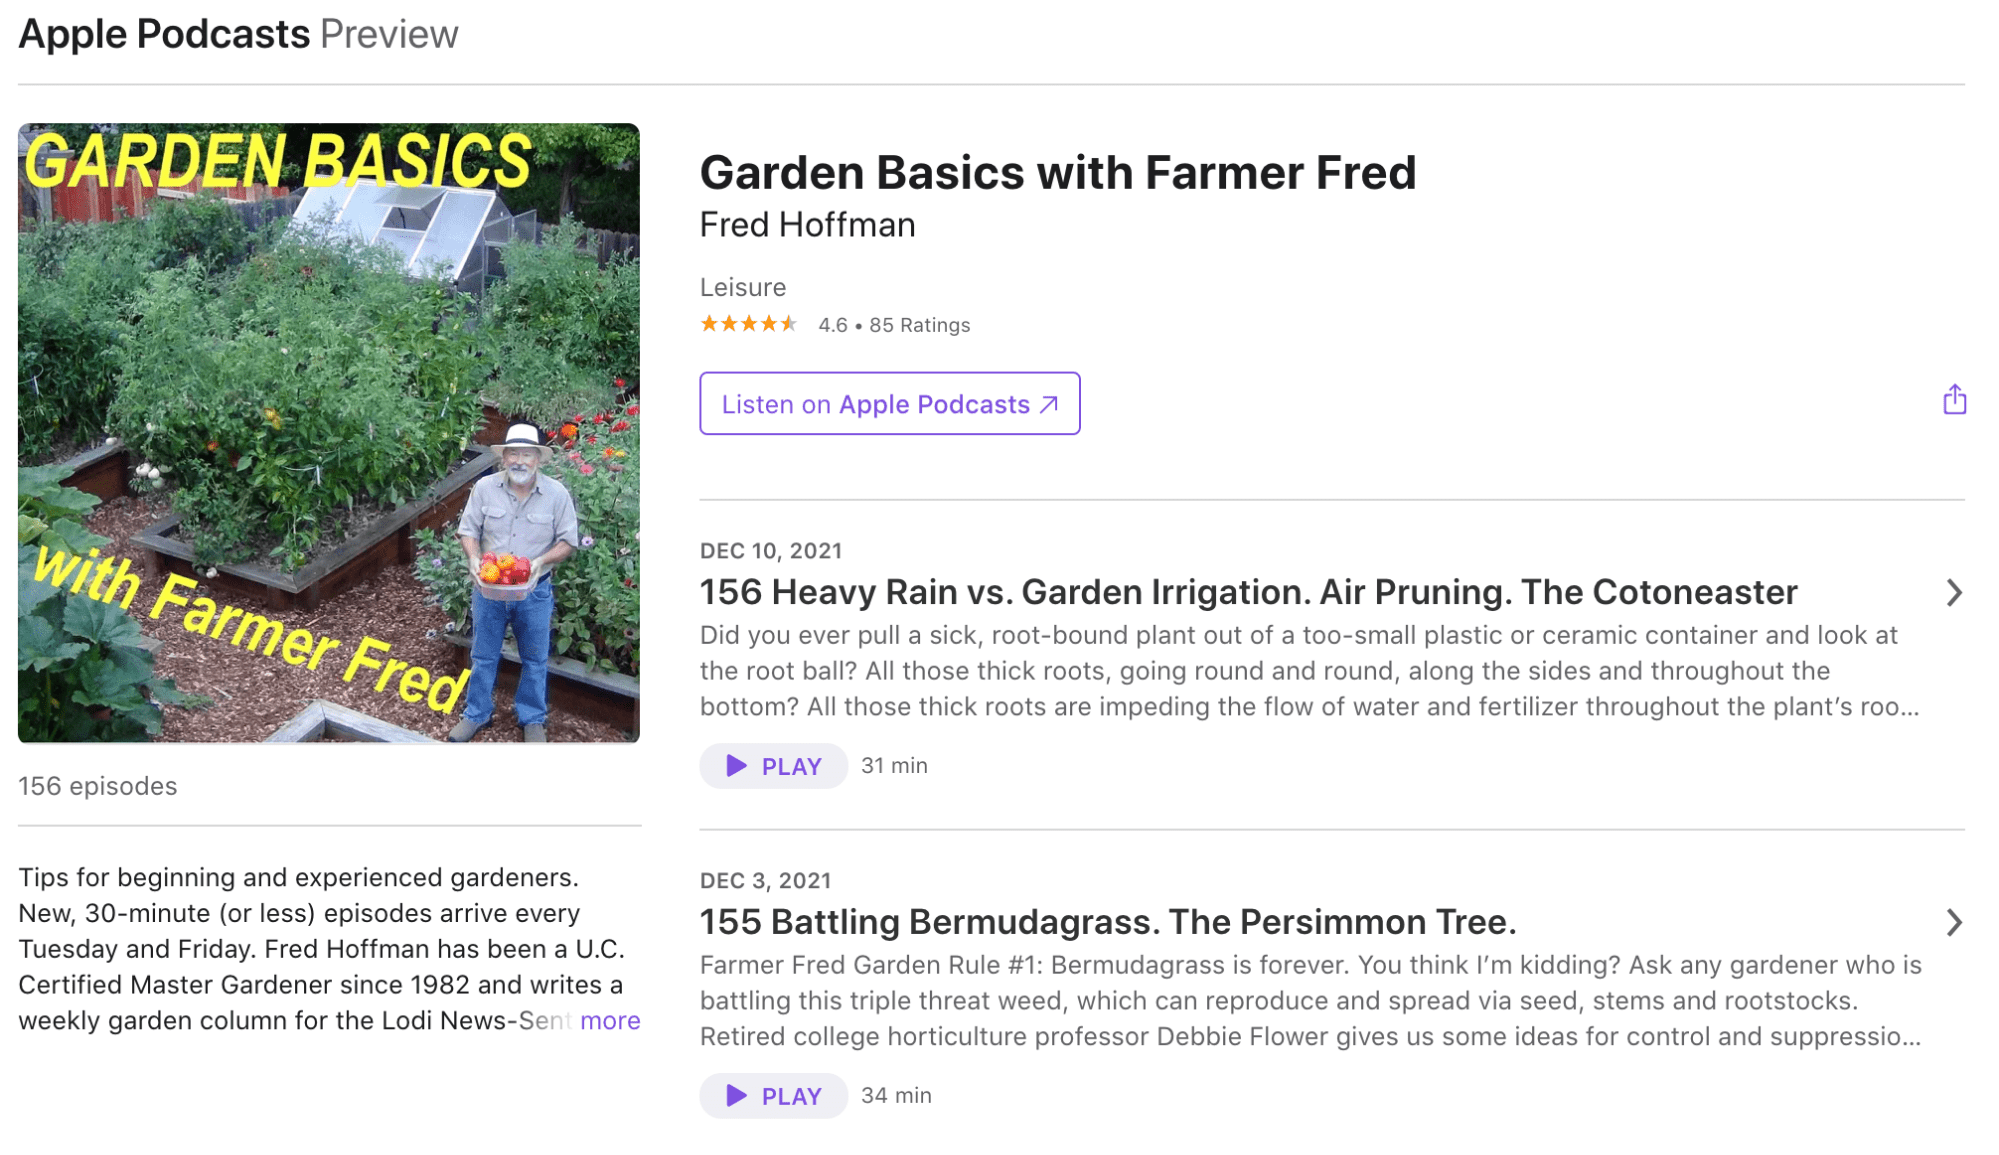
Task: Play episode 156 Heavy Rain
Action: tap(773, 766)
